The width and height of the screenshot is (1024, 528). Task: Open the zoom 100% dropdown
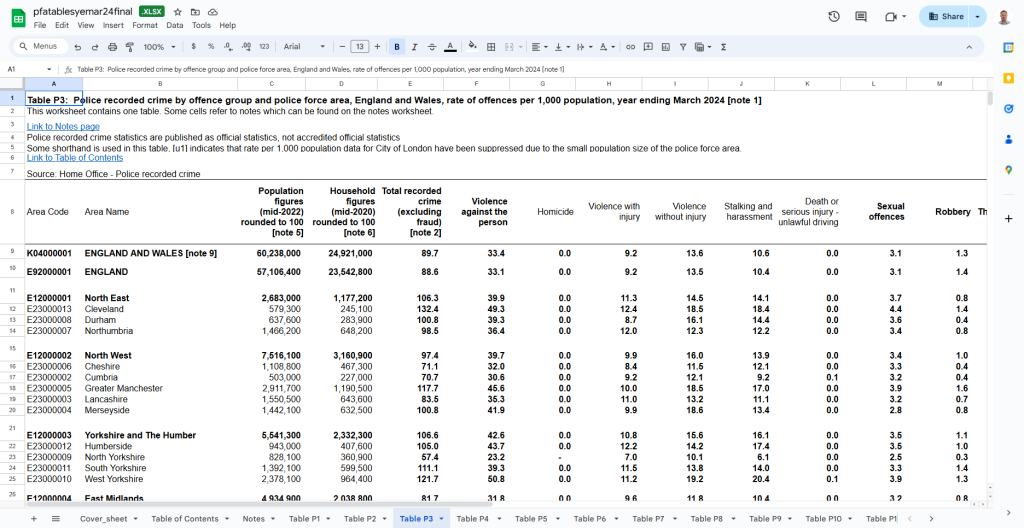[158, 47]
